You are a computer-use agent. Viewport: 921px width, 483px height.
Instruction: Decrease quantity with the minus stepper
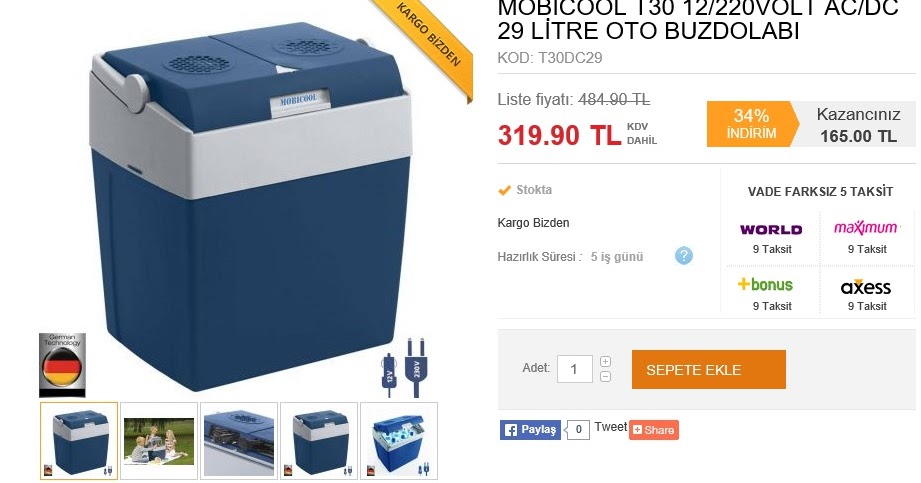(x=606, y=376)
